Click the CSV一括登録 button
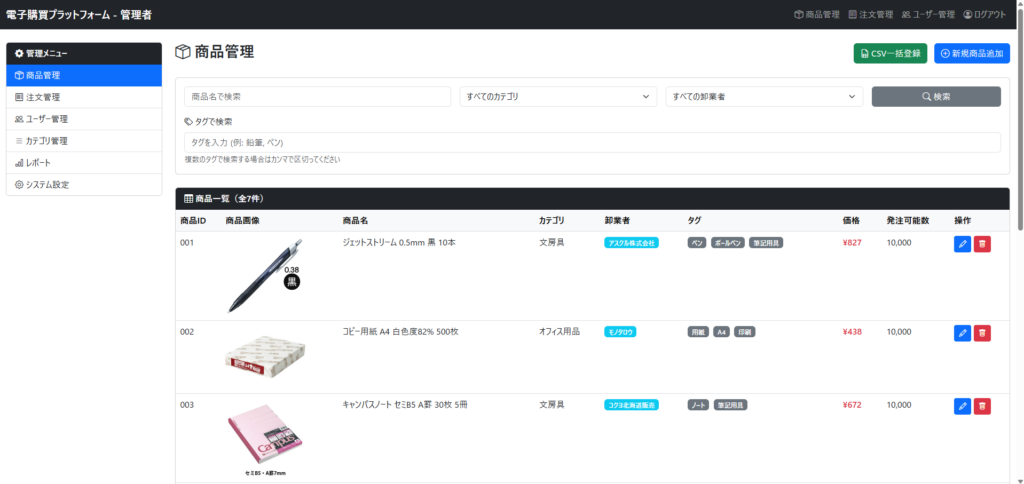This screenshot has height=484, width=1024. (x=890, y=53)
